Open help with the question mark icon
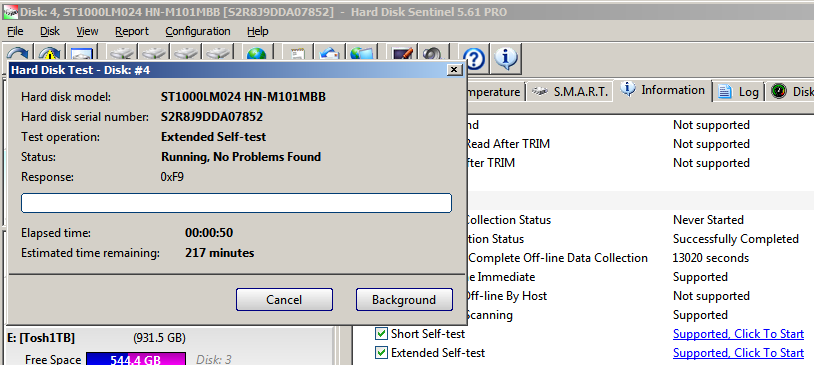 [x=474, y=59]
